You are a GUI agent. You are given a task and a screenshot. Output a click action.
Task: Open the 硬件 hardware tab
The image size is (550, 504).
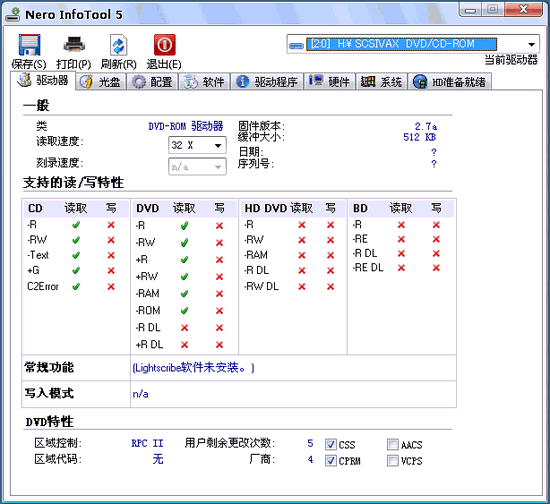coord(329,82)
